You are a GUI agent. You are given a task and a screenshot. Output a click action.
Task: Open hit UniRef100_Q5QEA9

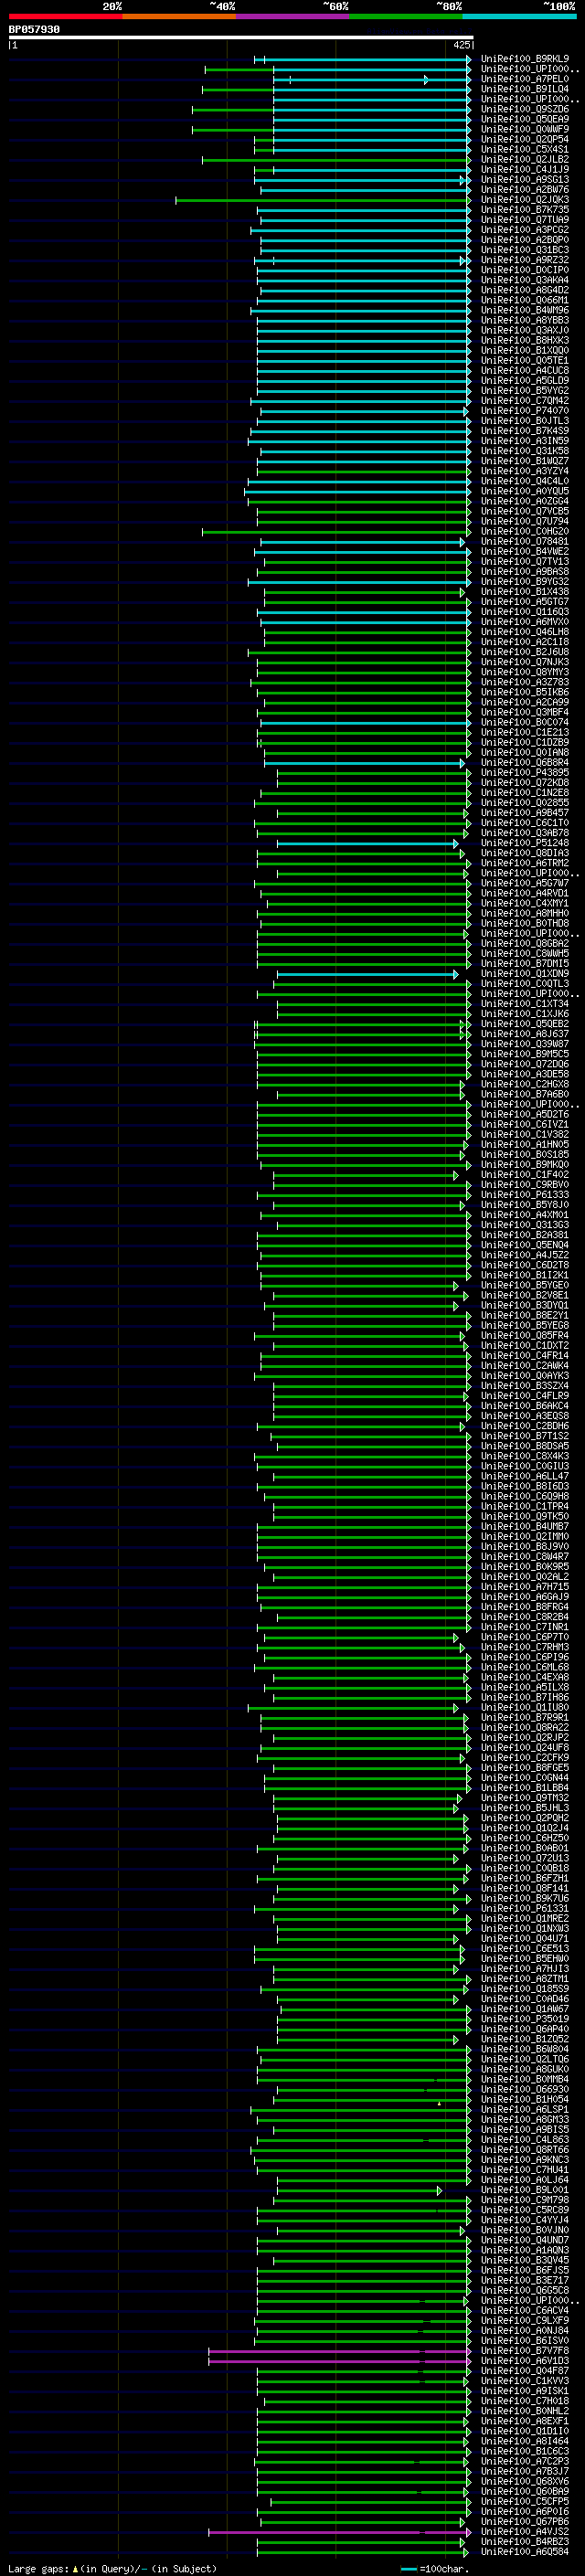click(x=524, y=119)
